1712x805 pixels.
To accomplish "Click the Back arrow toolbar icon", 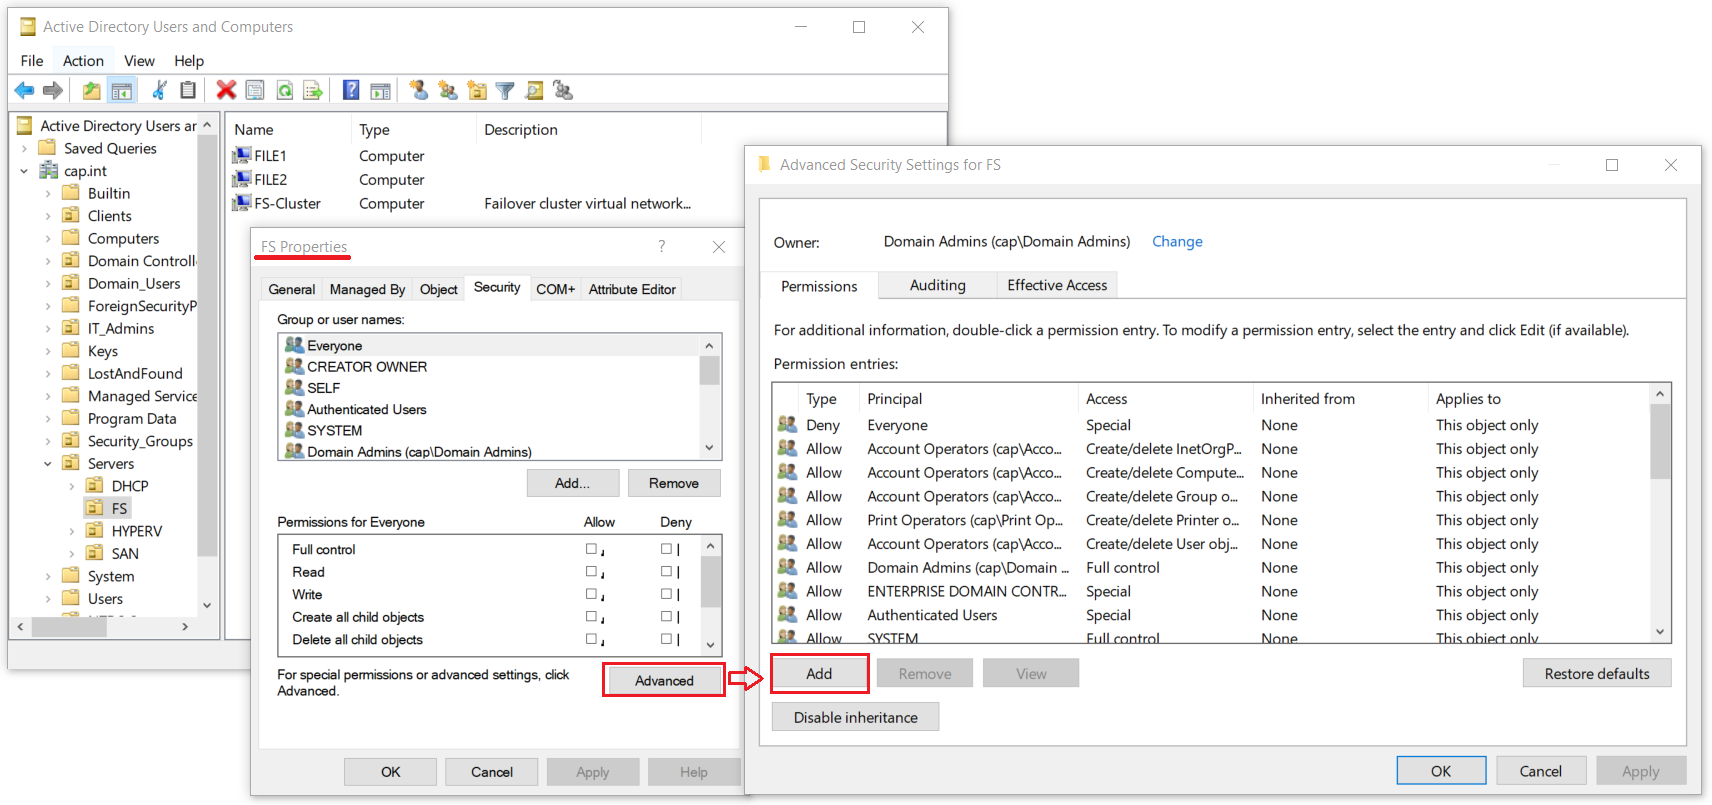I will pos(24,91).
